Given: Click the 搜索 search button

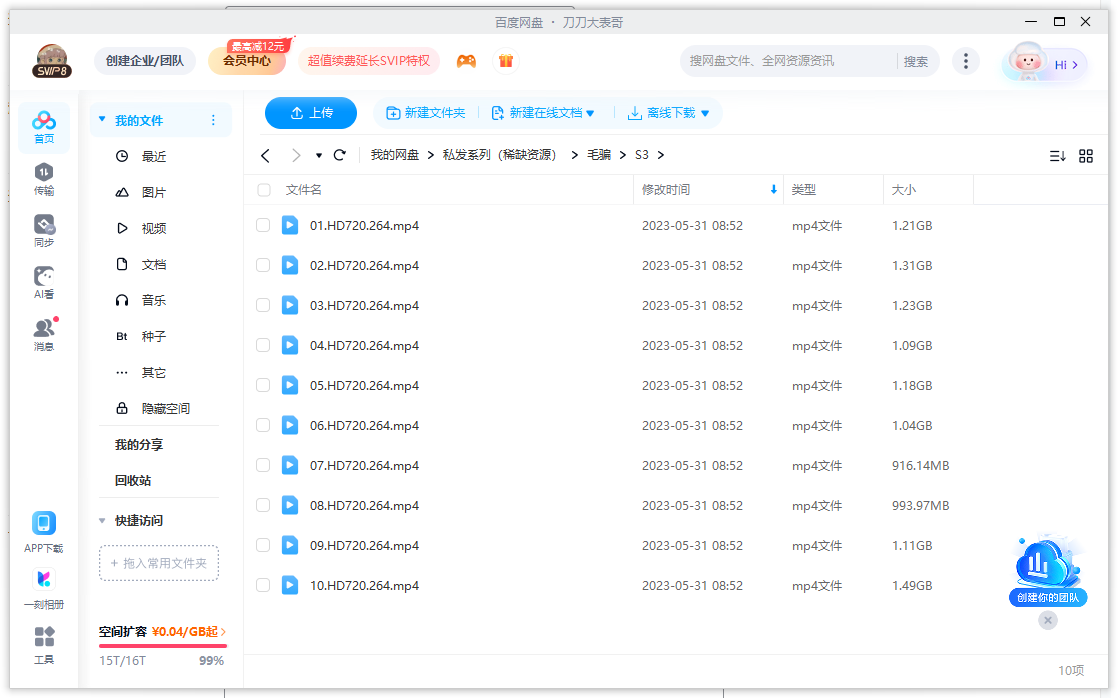Looking at the screenshot, I should (x=916, y=62).
